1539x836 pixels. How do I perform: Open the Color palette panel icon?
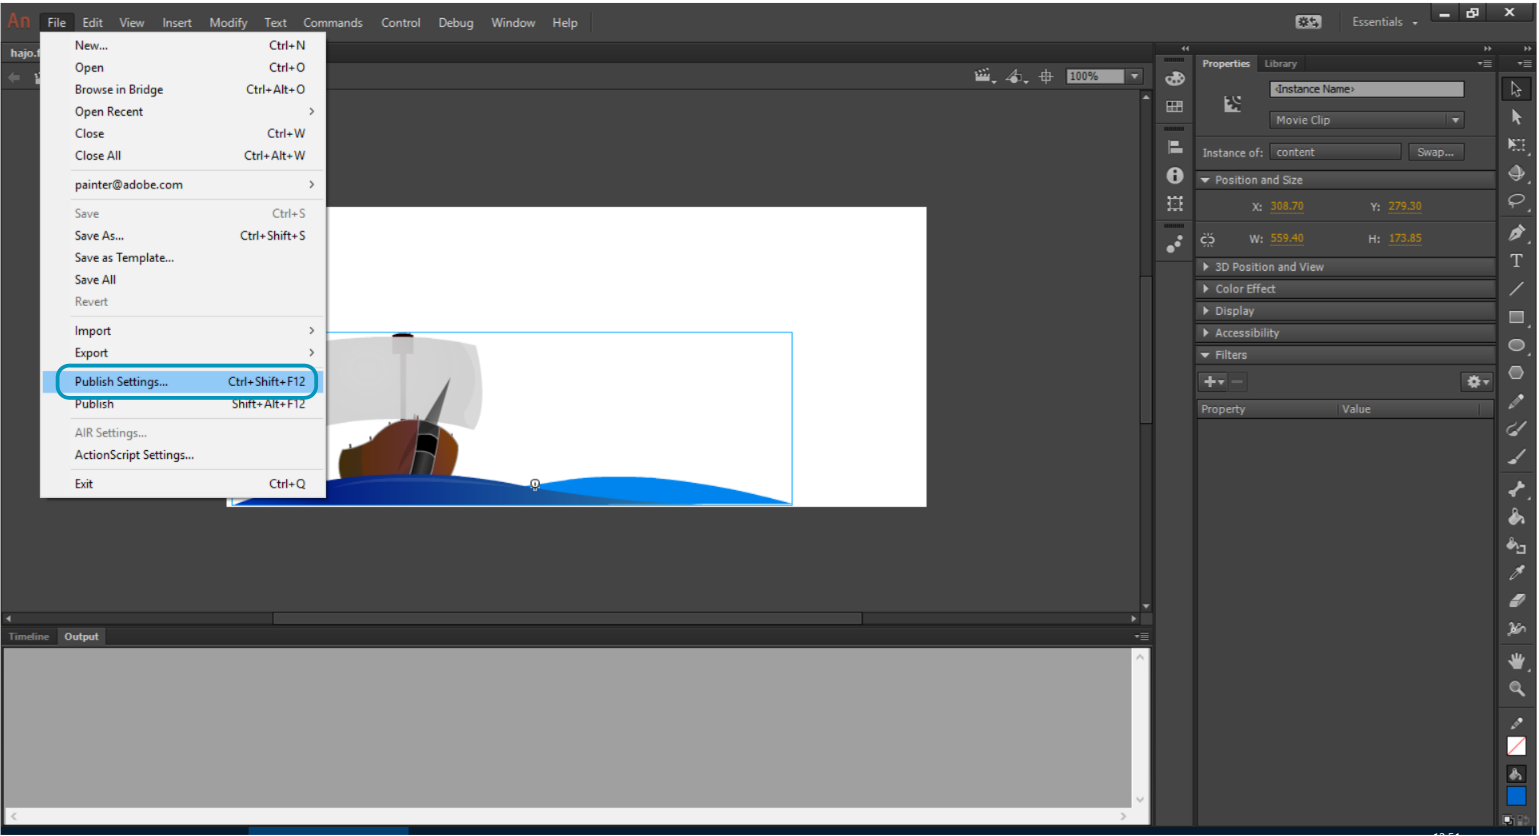click(x=1175, y=79)
